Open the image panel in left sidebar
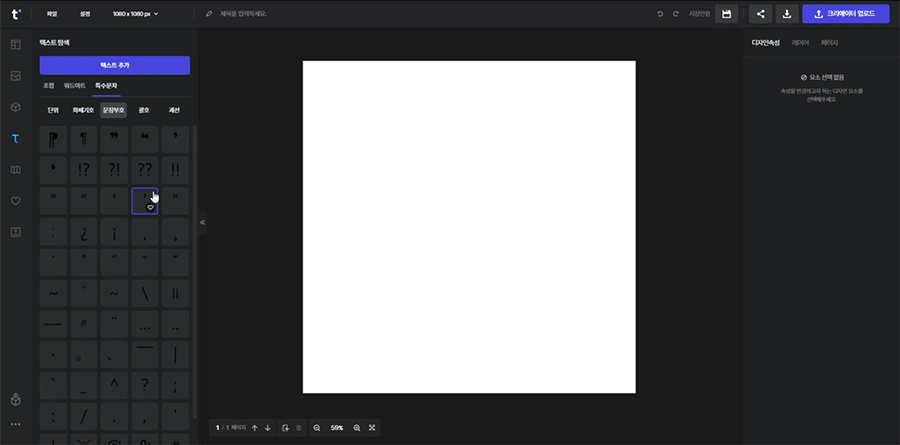The height and width of the screenshot is (445, 900). click(15, 76)
